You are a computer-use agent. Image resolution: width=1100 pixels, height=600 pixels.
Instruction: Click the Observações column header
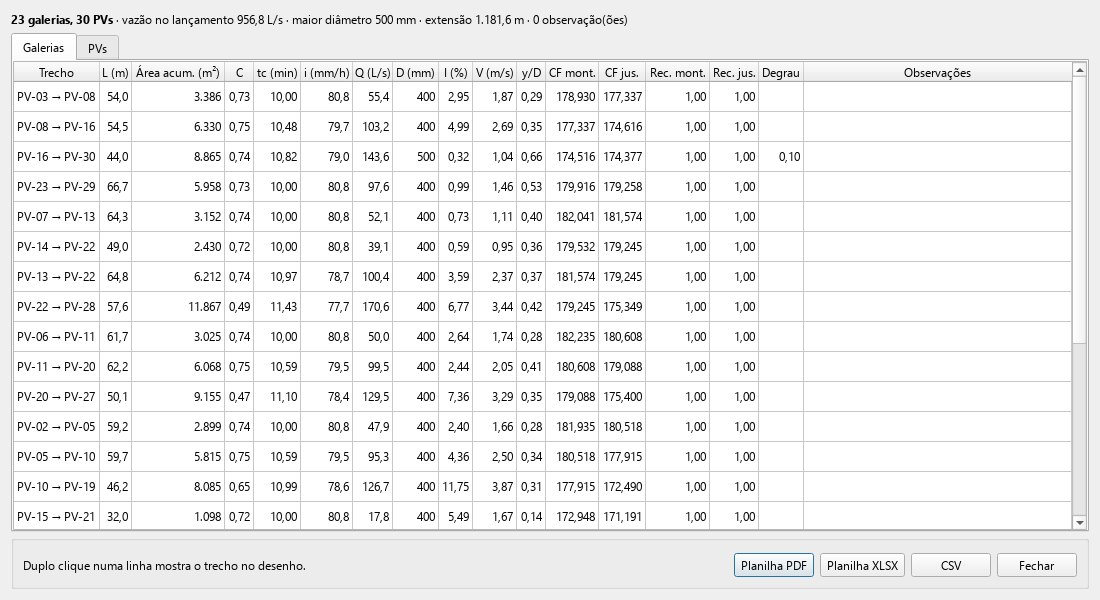[x=937, y=72]
